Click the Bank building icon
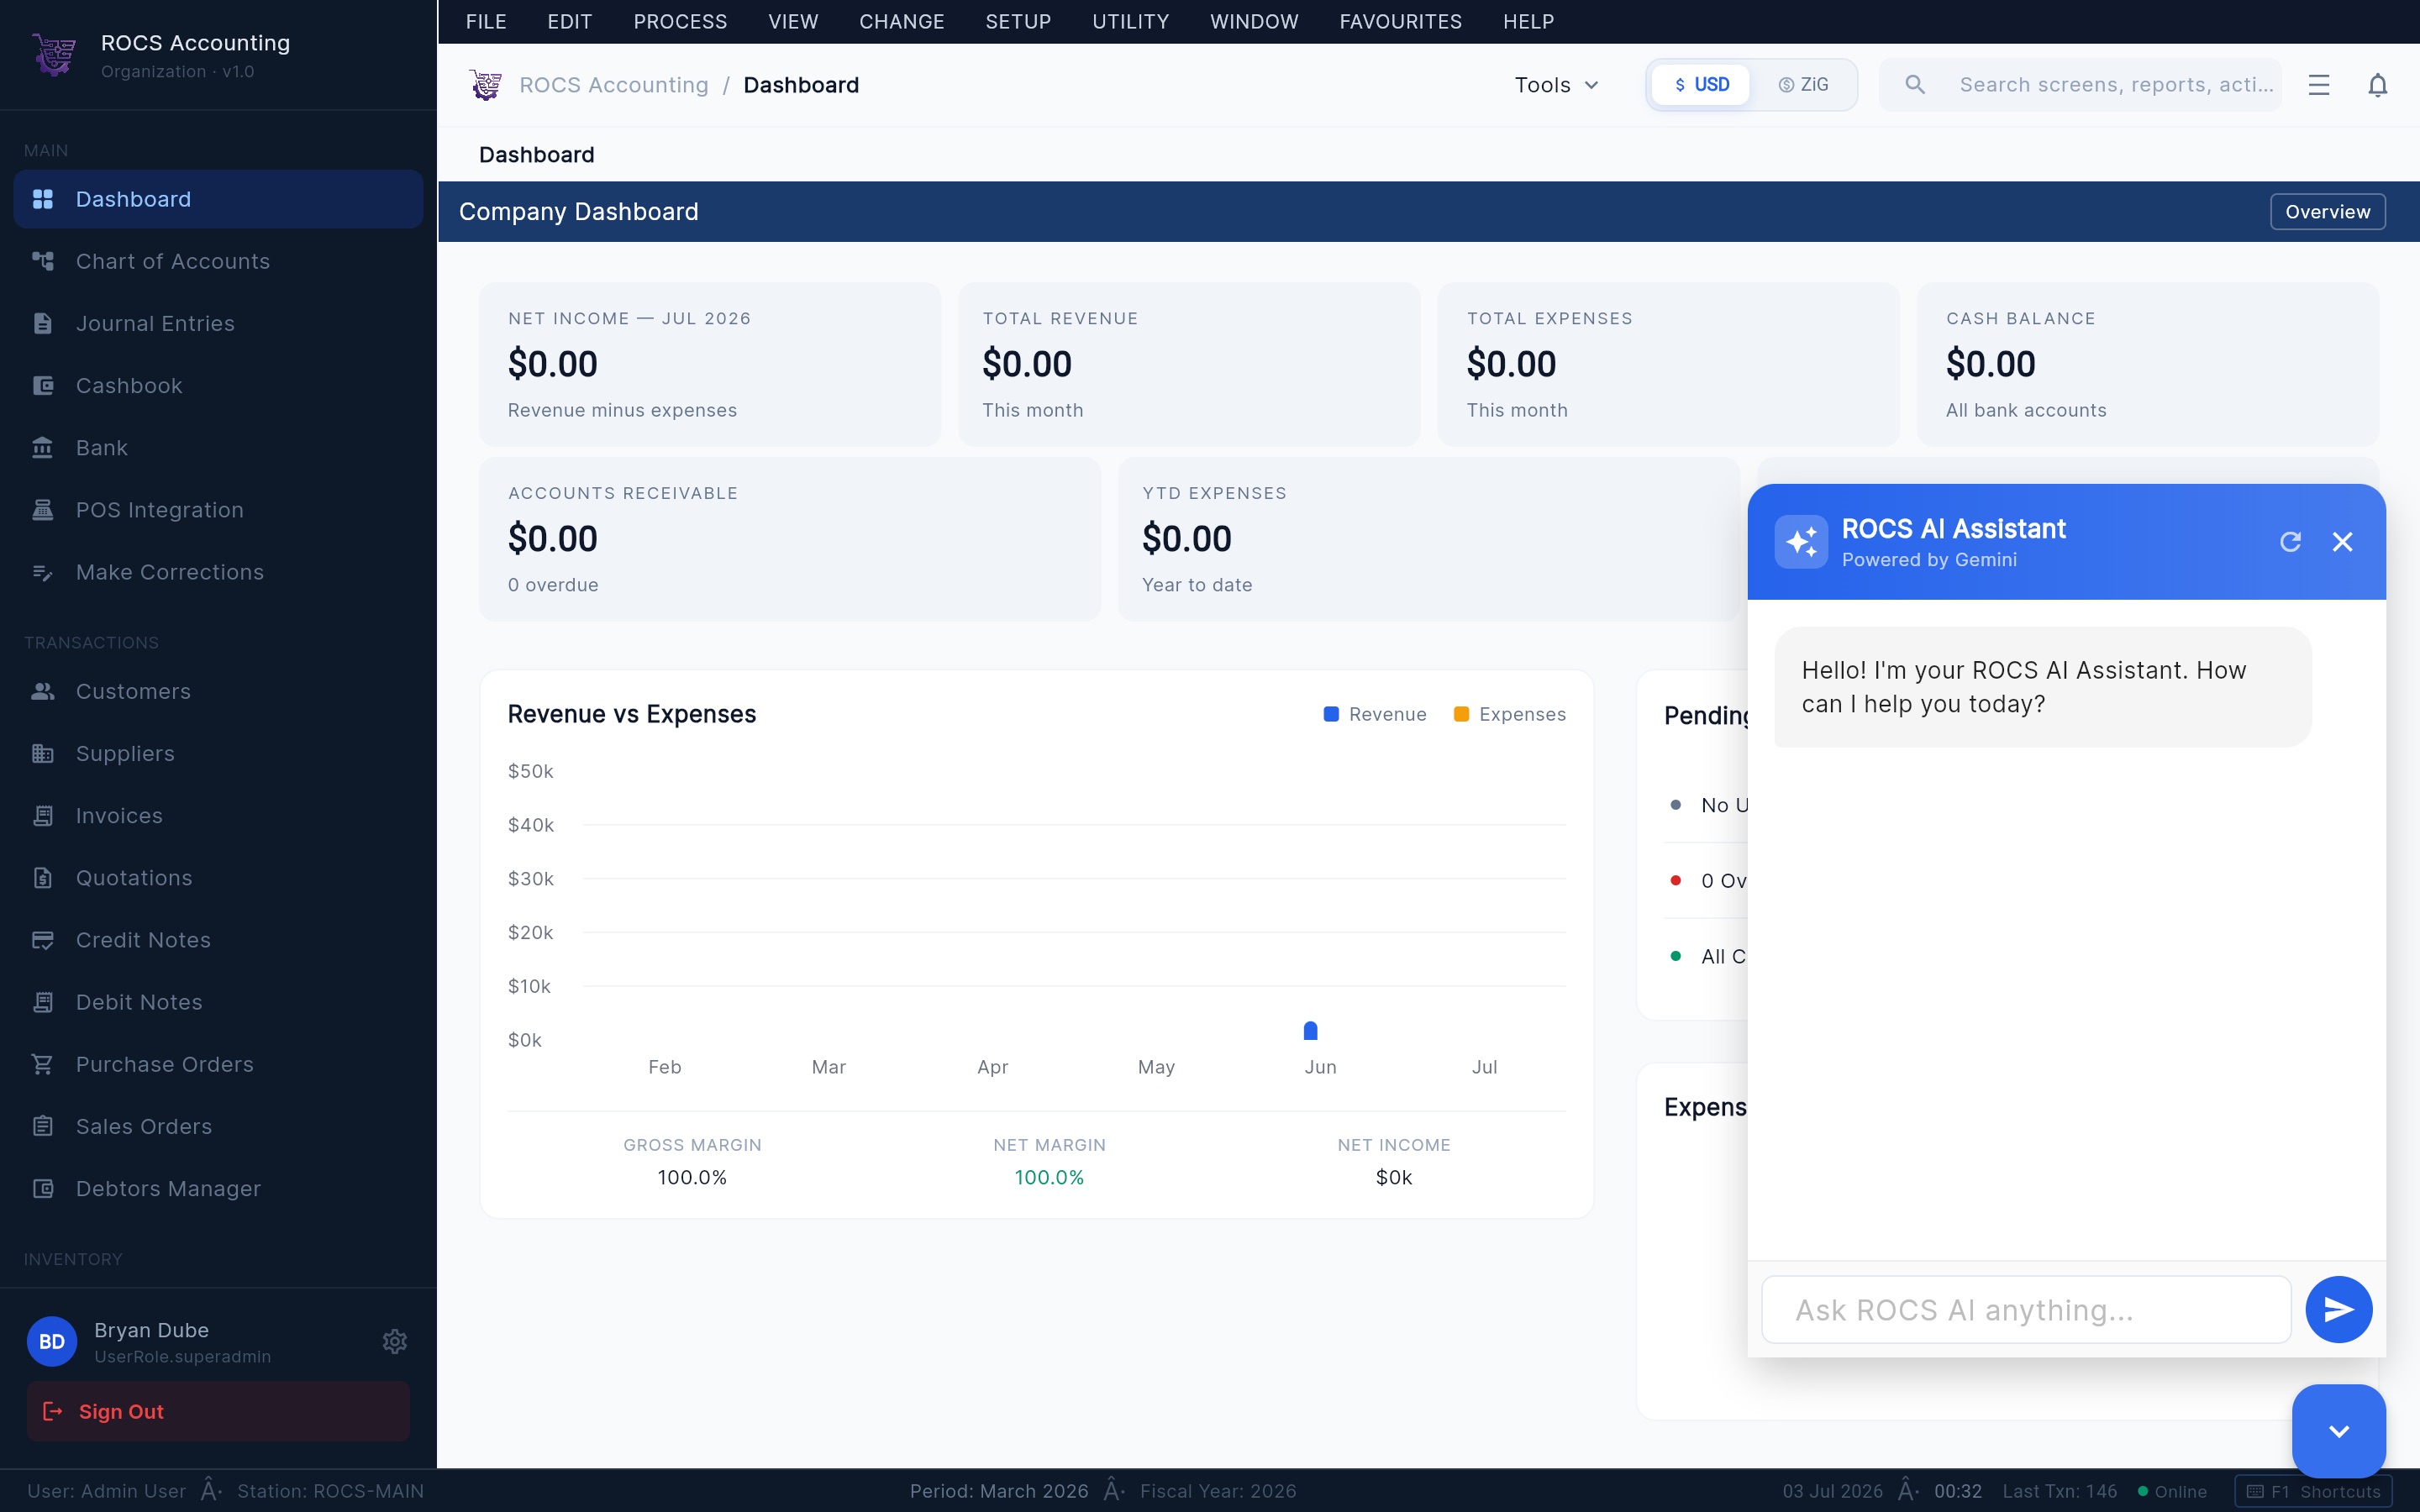The height and width of the screenshot is (1512, 2420). coord(43,447)
